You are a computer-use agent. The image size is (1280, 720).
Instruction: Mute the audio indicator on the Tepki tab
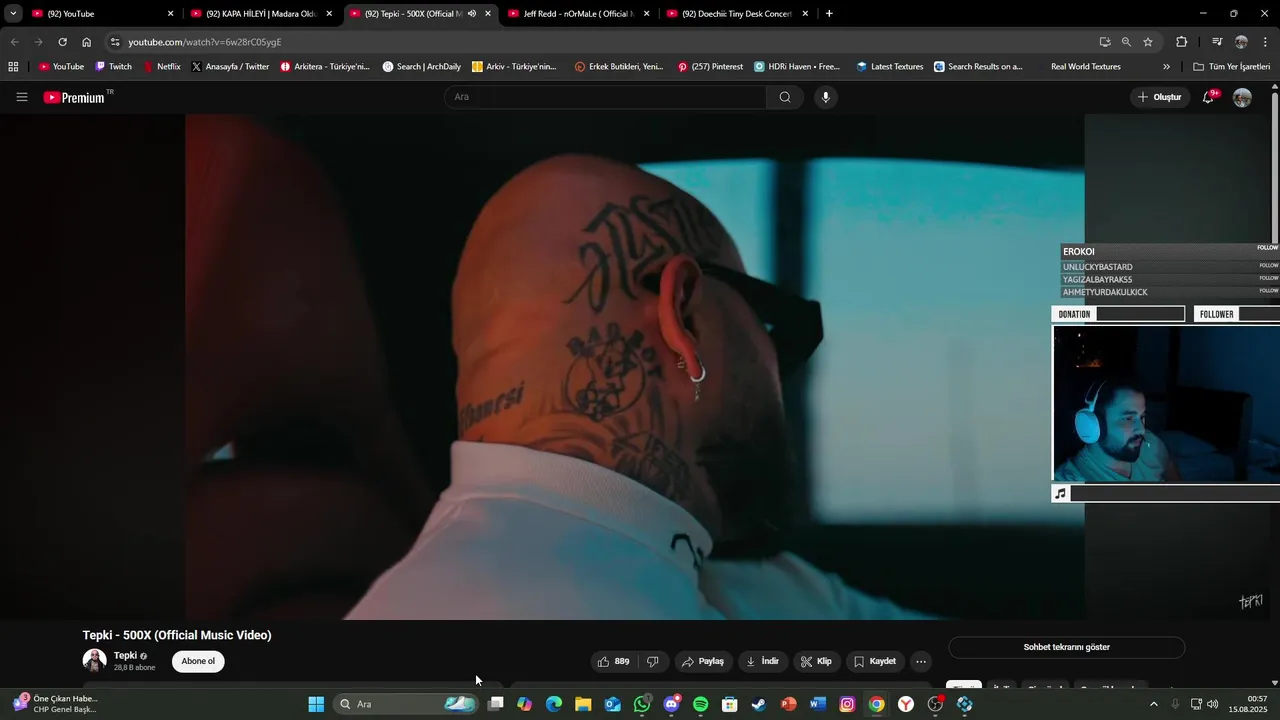(472, 14)
